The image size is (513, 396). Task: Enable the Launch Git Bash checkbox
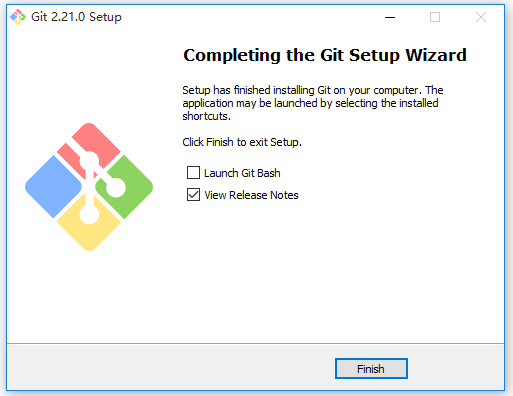pos(193,173)
